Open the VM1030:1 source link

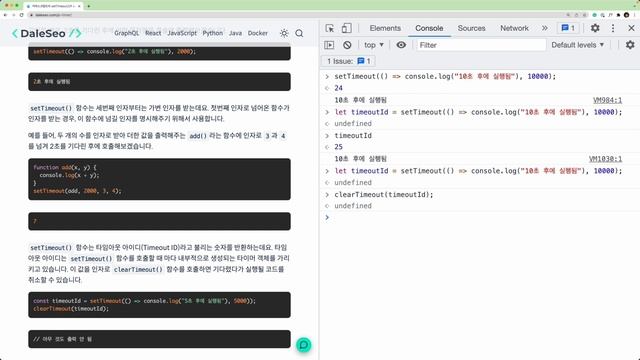coord(605,159)
